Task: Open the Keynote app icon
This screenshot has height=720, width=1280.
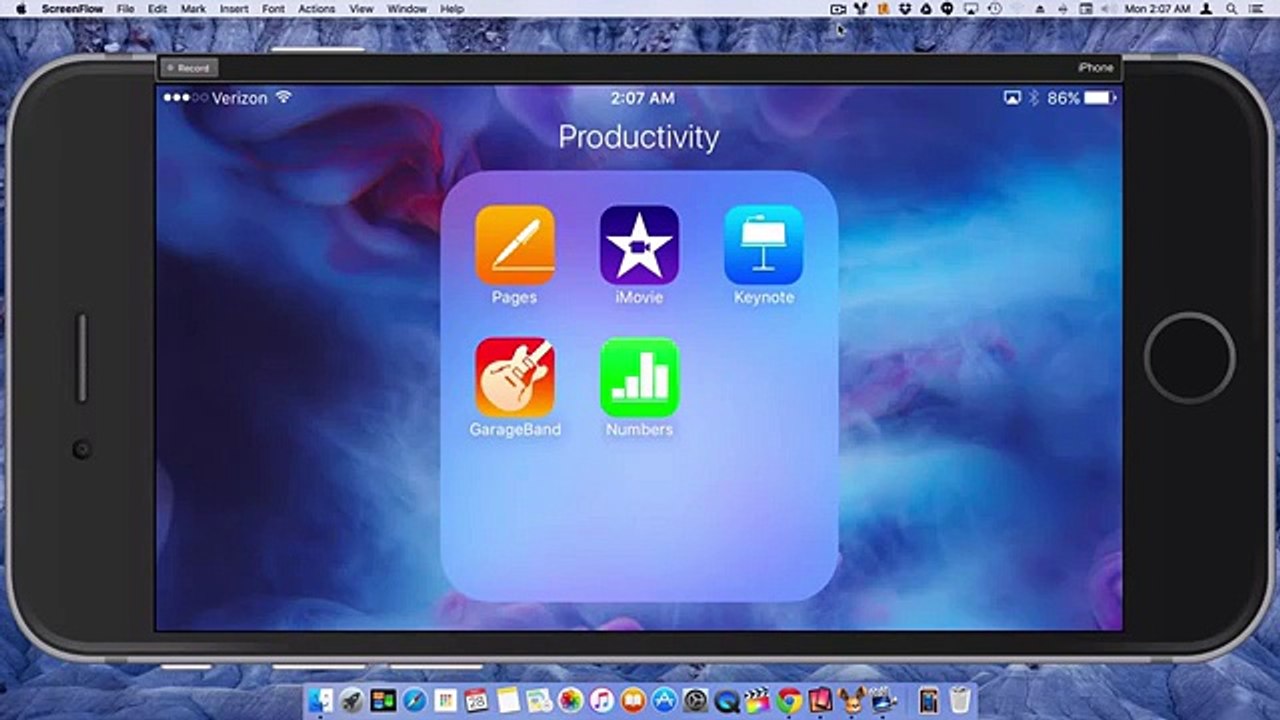Action: pos(764,245)
